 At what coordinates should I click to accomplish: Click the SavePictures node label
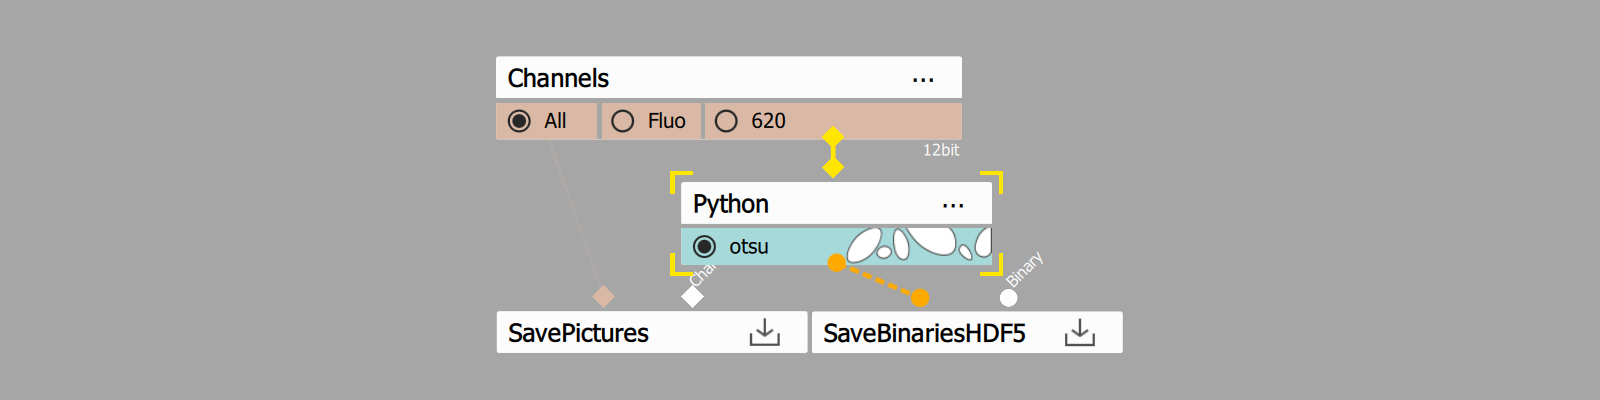(x=578, y=333)
